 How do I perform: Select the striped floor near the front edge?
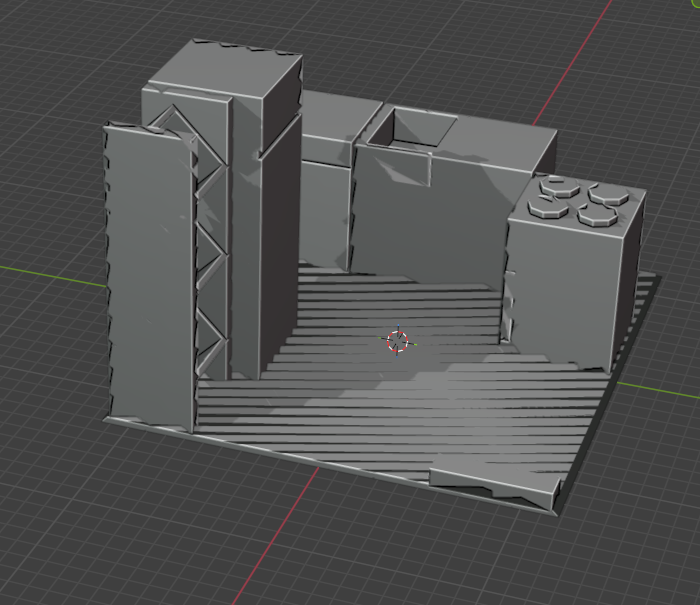point(330,440)
